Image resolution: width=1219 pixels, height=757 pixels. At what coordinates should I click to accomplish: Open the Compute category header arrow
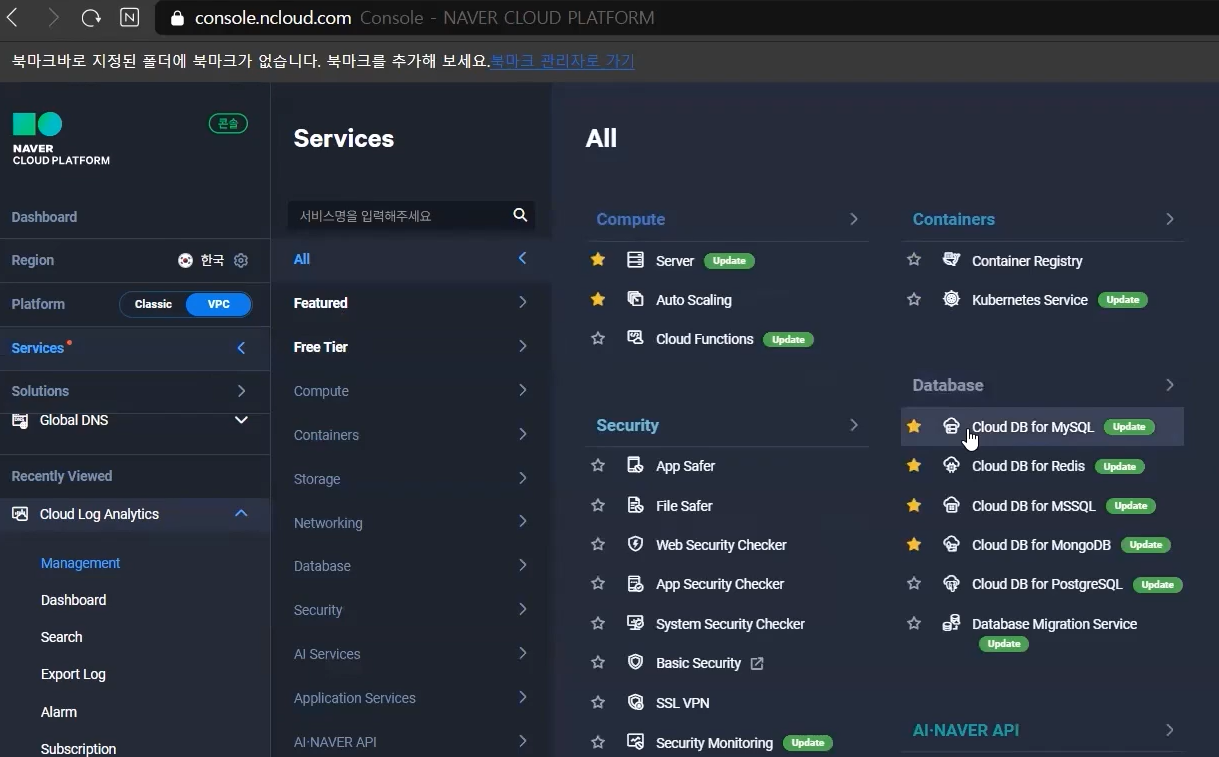click(x=854, y=219)
